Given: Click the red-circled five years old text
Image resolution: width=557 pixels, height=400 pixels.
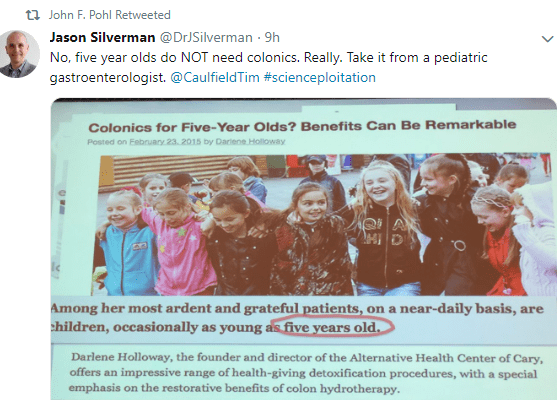Looking at the screenshot, I should click(x=332, y=327).
